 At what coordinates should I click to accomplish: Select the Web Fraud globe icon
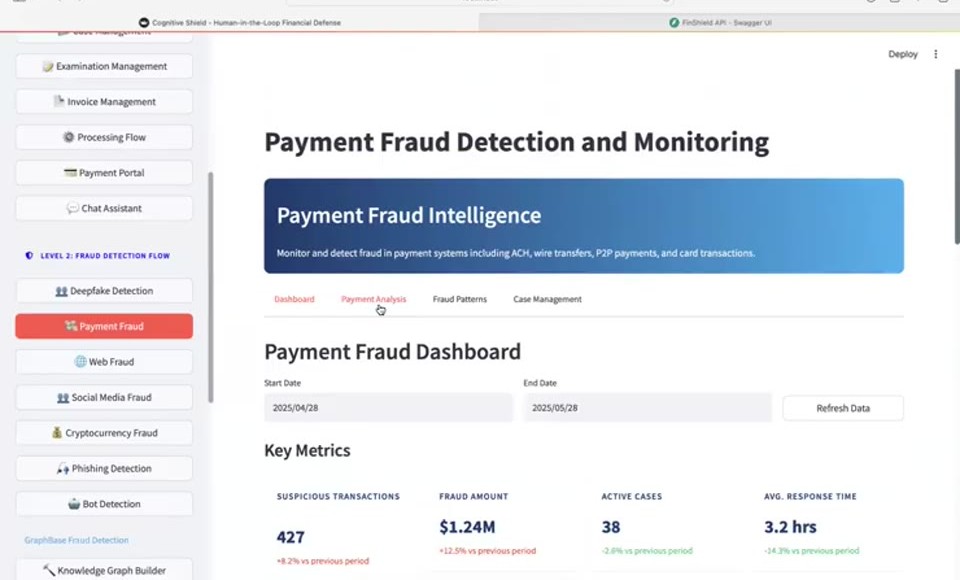[80, 361]
